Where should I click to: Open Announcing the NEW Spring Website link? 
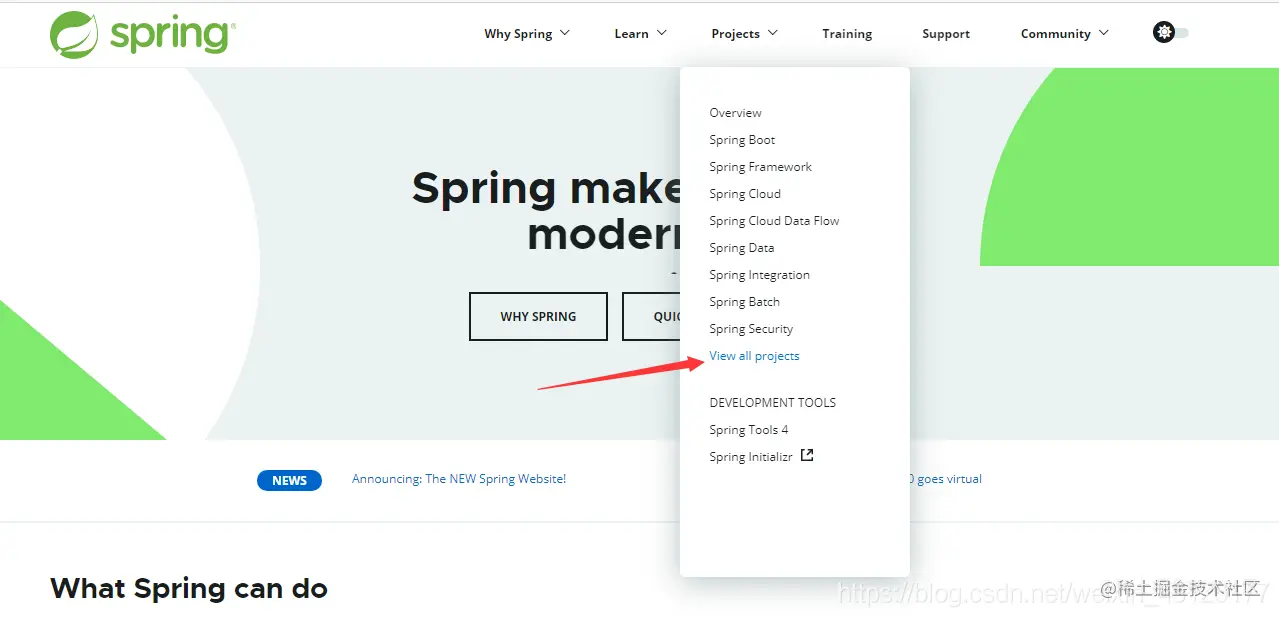click(459, 479)
